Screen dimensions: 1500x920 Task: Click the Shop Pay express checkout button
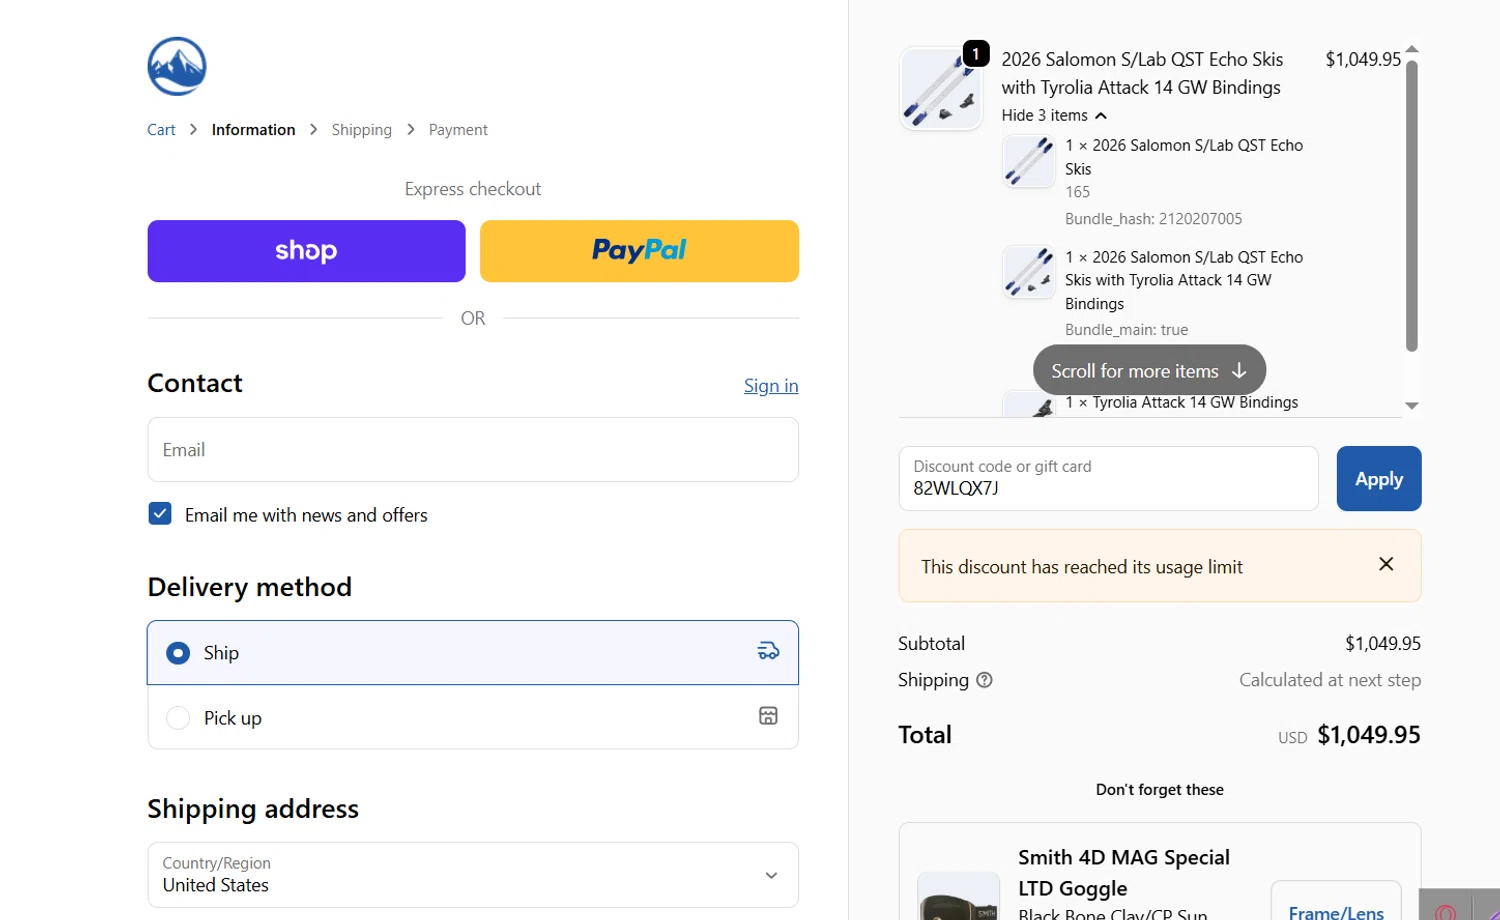tap(306, 251)
